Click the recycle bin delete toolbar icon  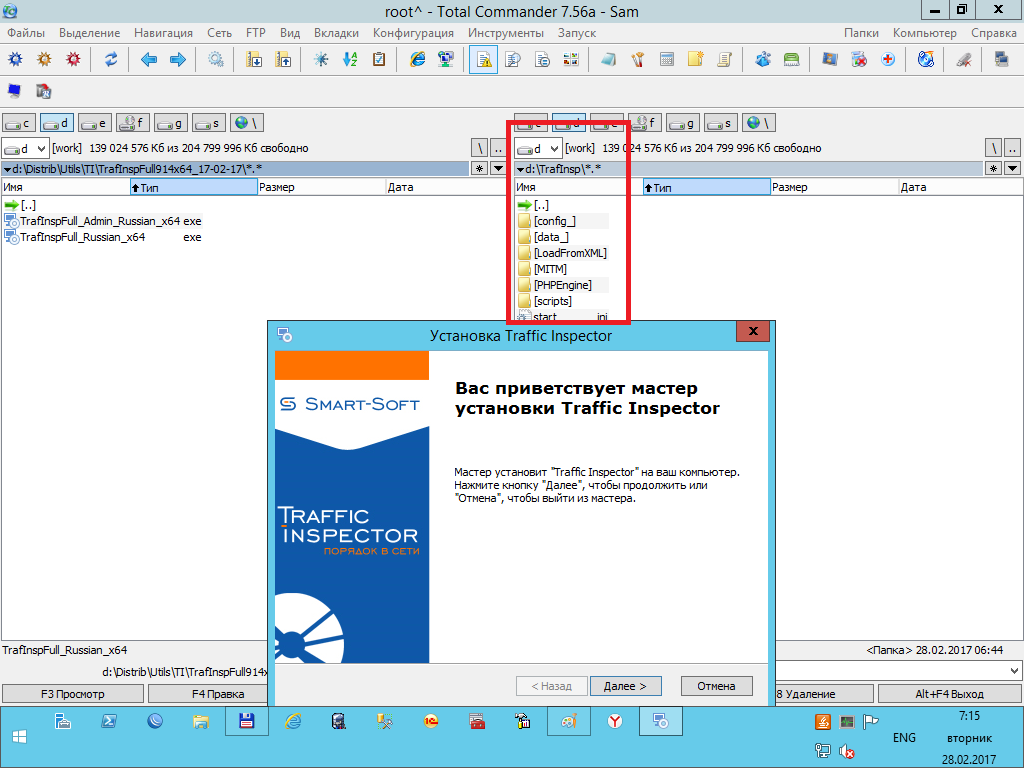(859, 59)
